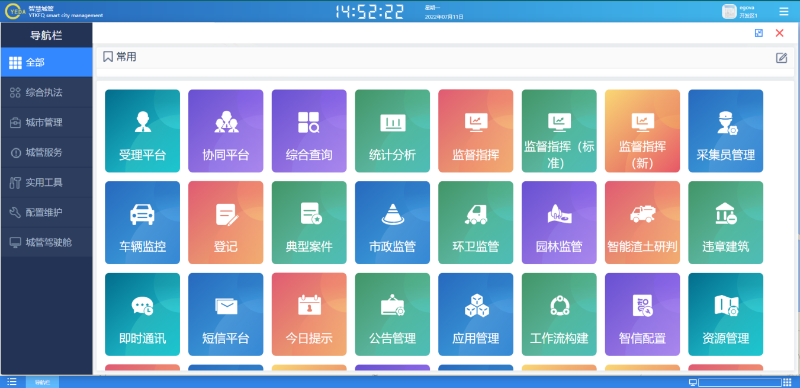Image resolution: width=800 pixels, height=388 pixels.
Task: Open the 统计分析 tile
Action: click(x=392, y=131)
